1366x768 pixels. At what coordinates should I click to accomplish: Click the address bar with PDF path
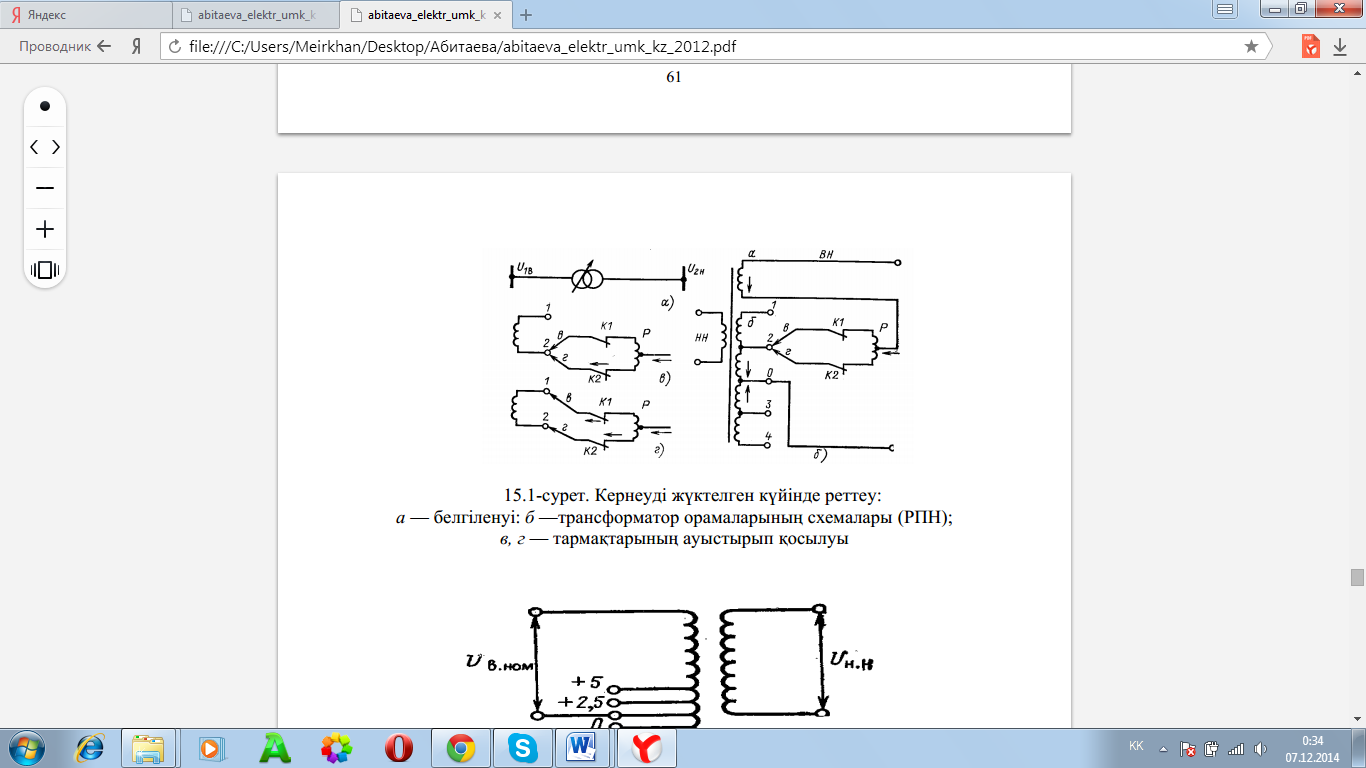click(x=700, y=46)
